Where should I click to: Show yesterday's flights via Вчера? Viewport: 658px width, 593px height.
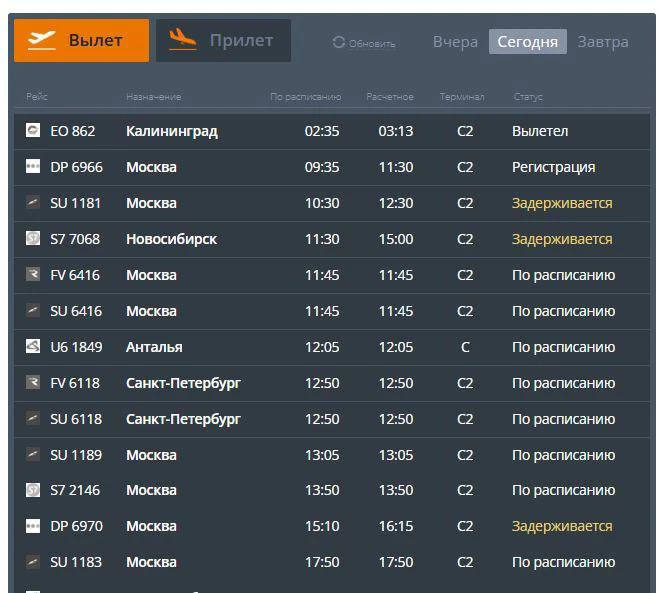(455, 42)
